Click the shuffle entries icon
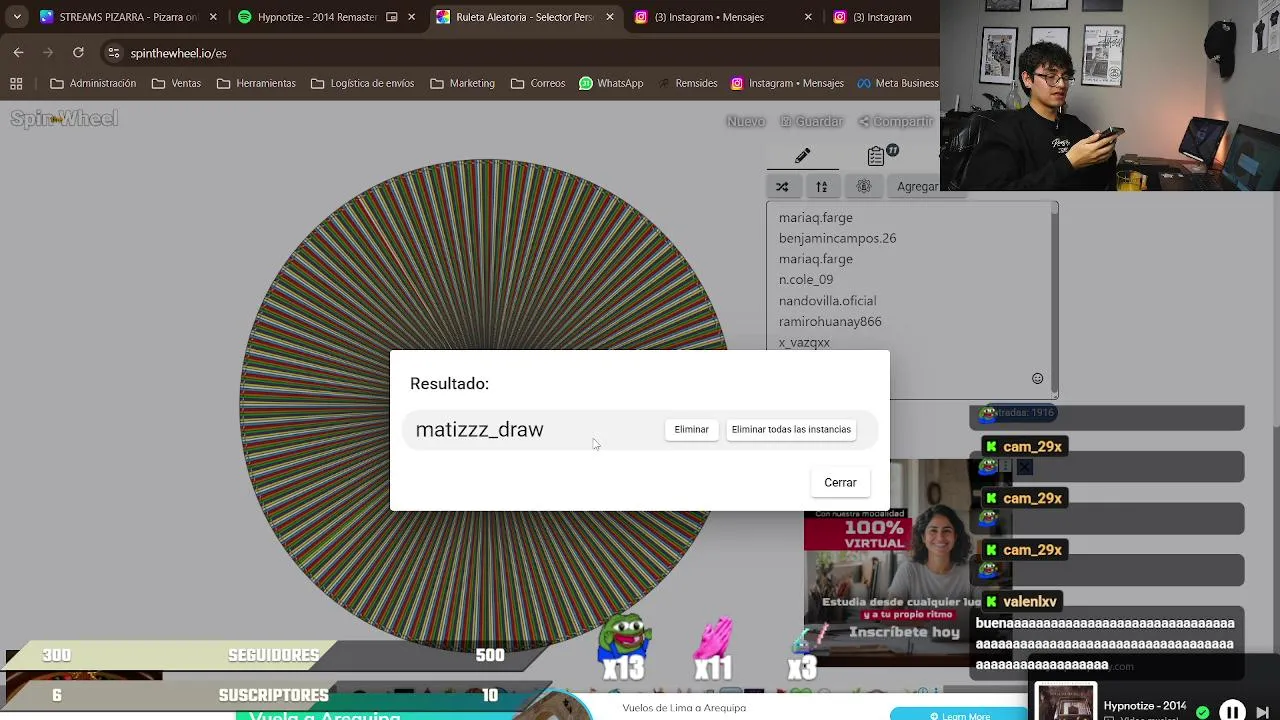Viewport: 1280px width, 720px height. [x=782, y=186]
